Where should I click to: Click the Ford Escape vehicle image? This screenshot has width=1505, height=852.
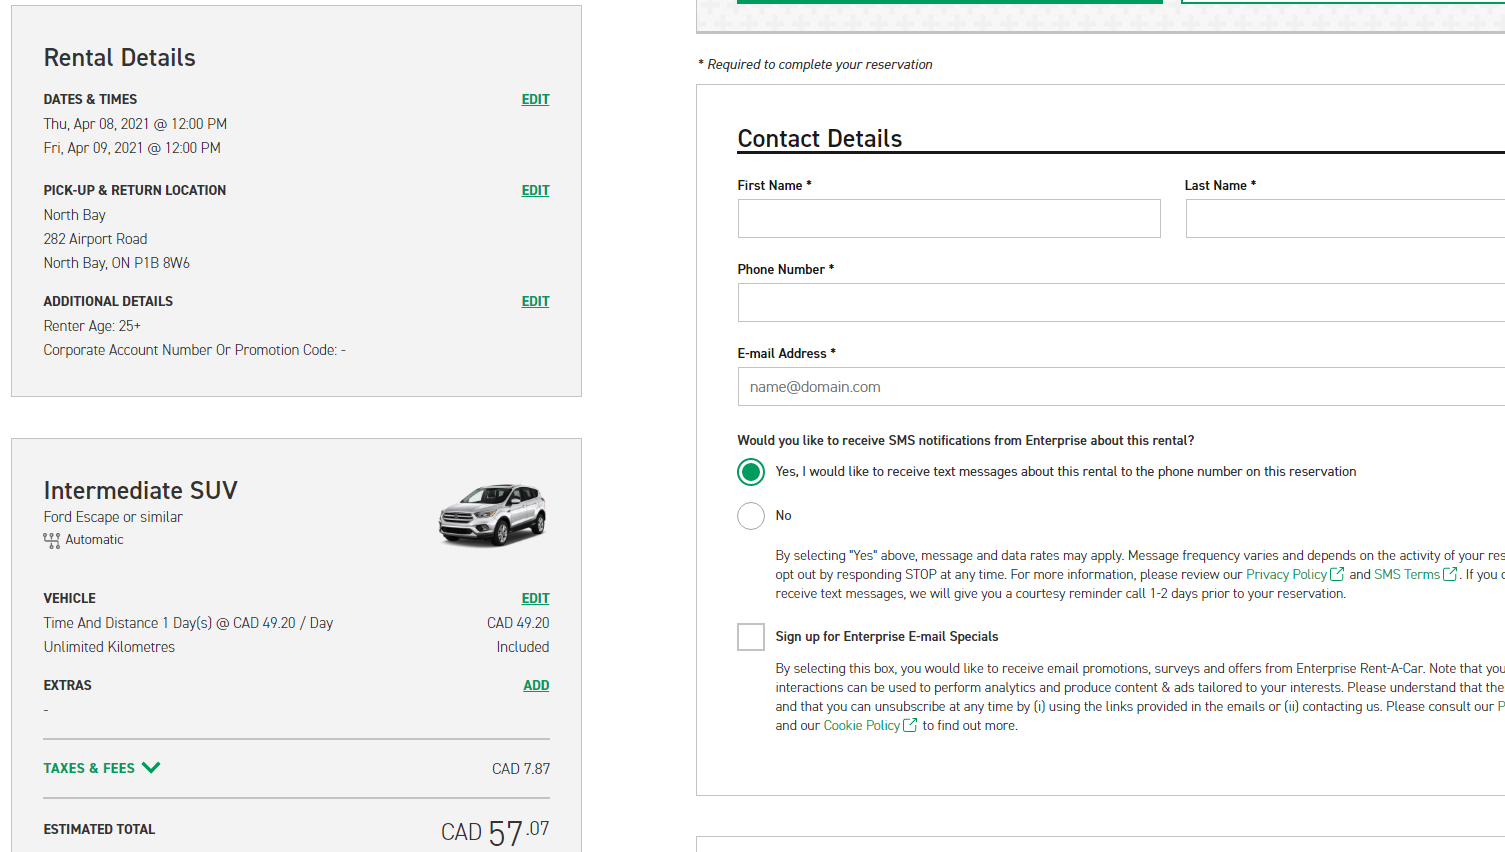click(x=492, y=515)
